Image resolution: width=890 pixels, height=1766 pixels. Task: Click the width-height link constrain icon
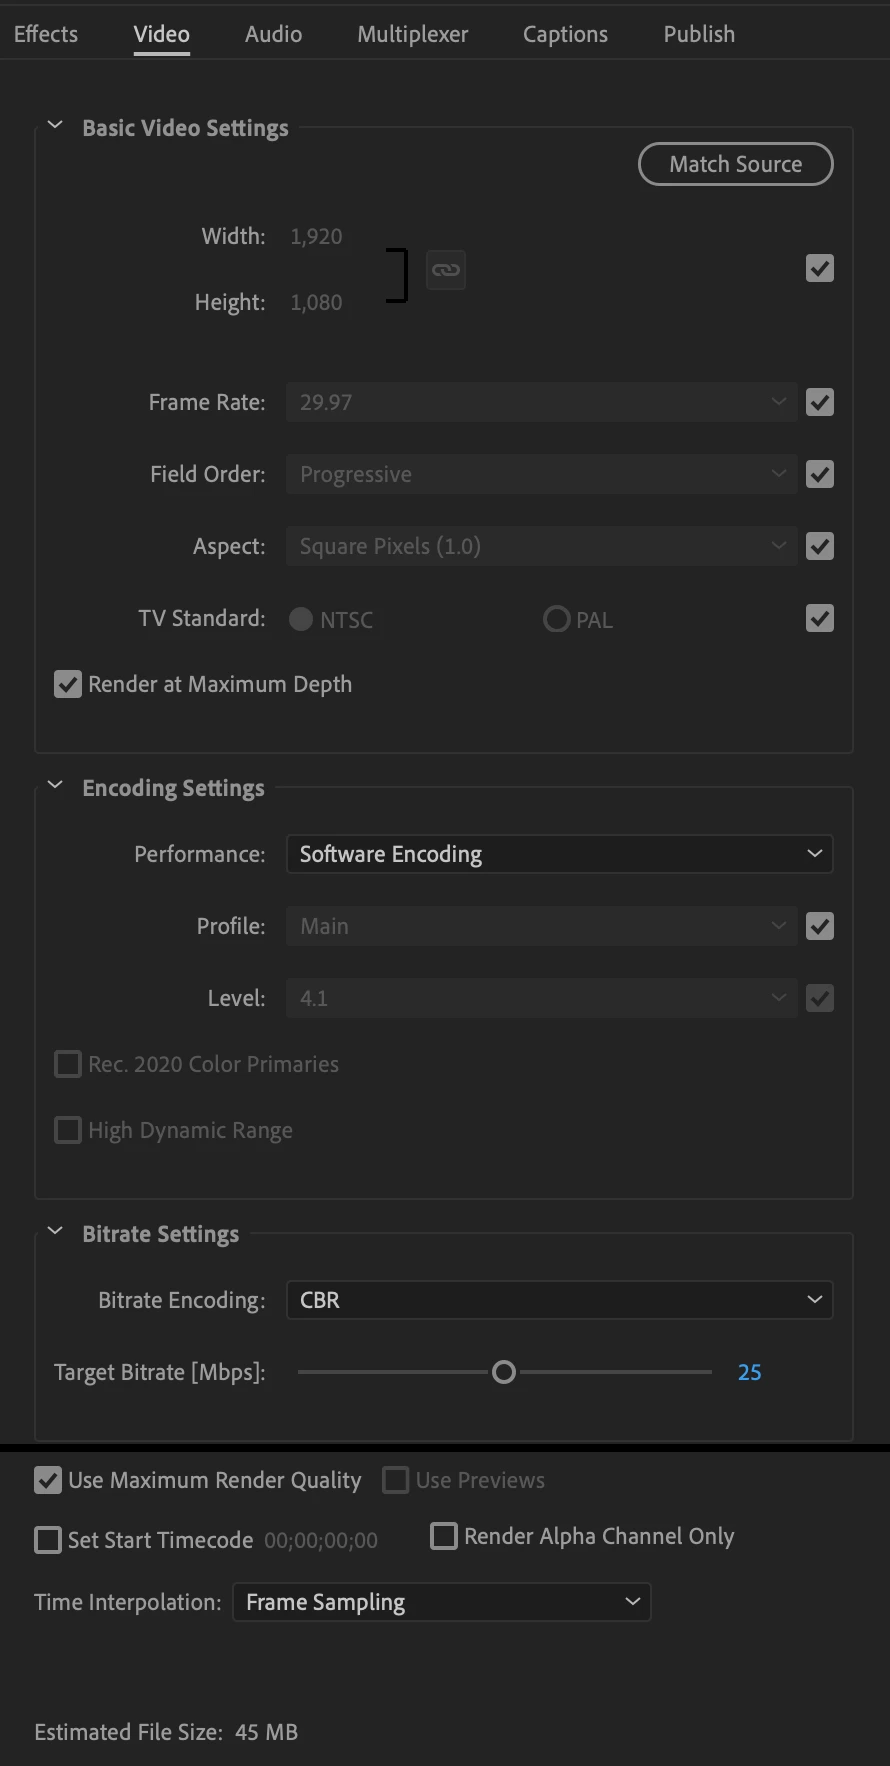pyautogui.click(x=446, y=270)
